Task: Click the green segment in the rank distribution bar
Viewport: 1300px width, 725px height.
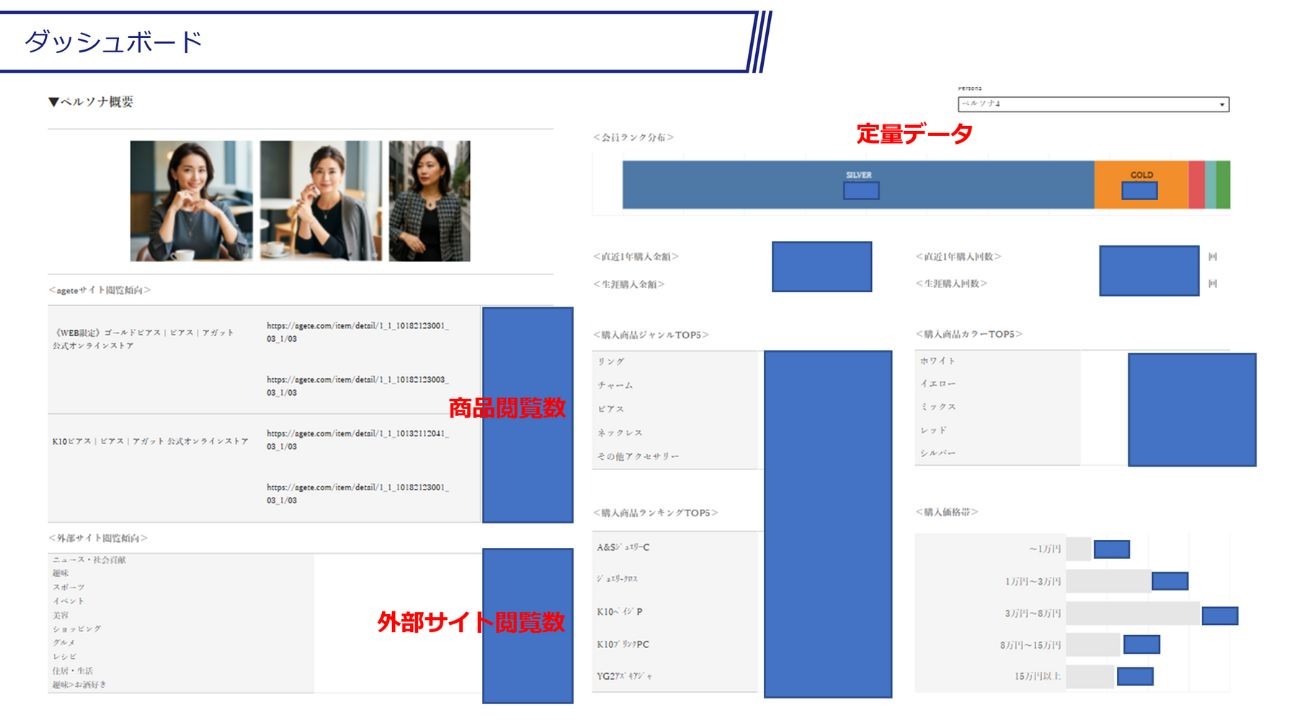Action: pyautogui.click(x=1223, y=184)
